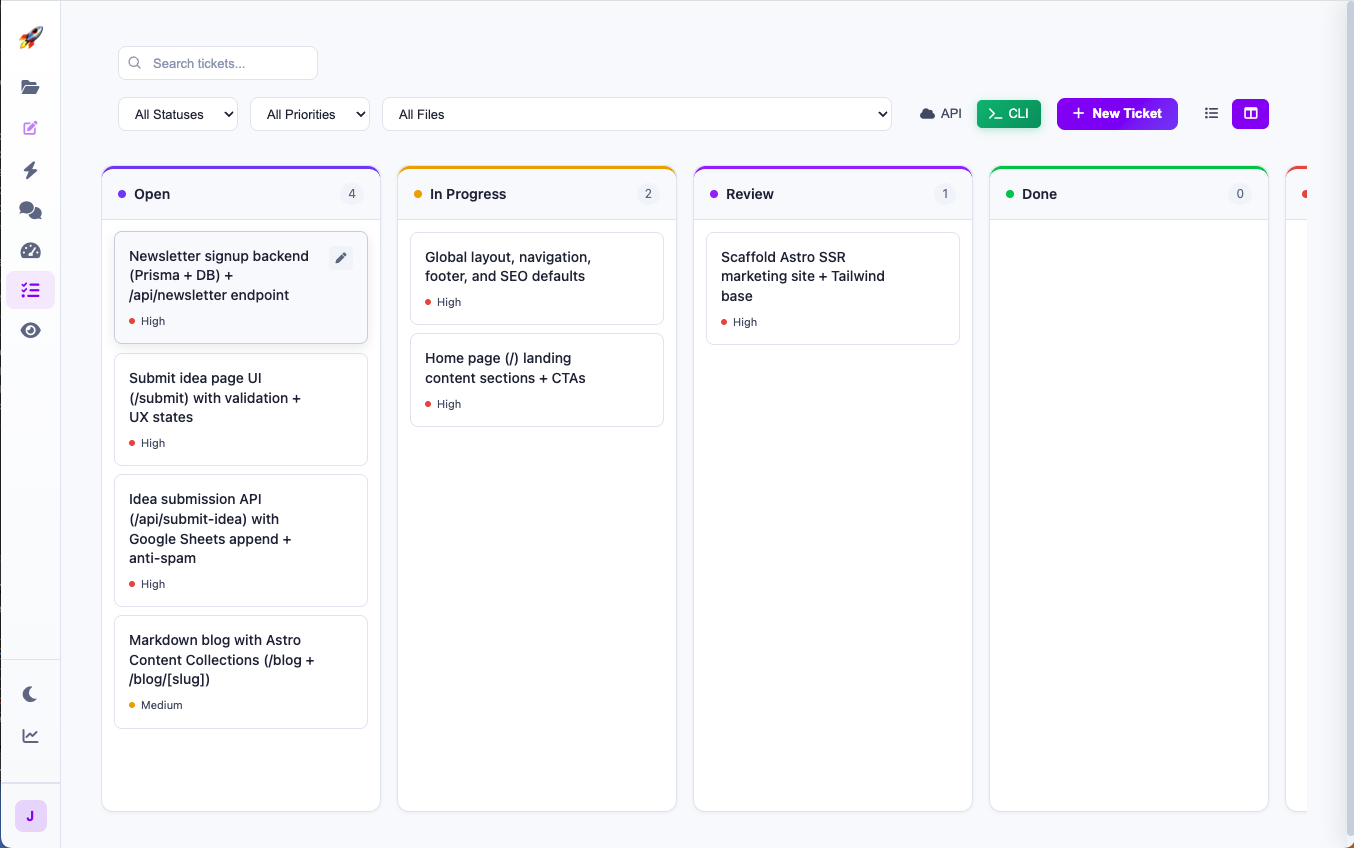Viewport: 1354px width, 848px height.
Task: Create a ticket with the New Ticket button
Action: click(x=1117, y=113)
